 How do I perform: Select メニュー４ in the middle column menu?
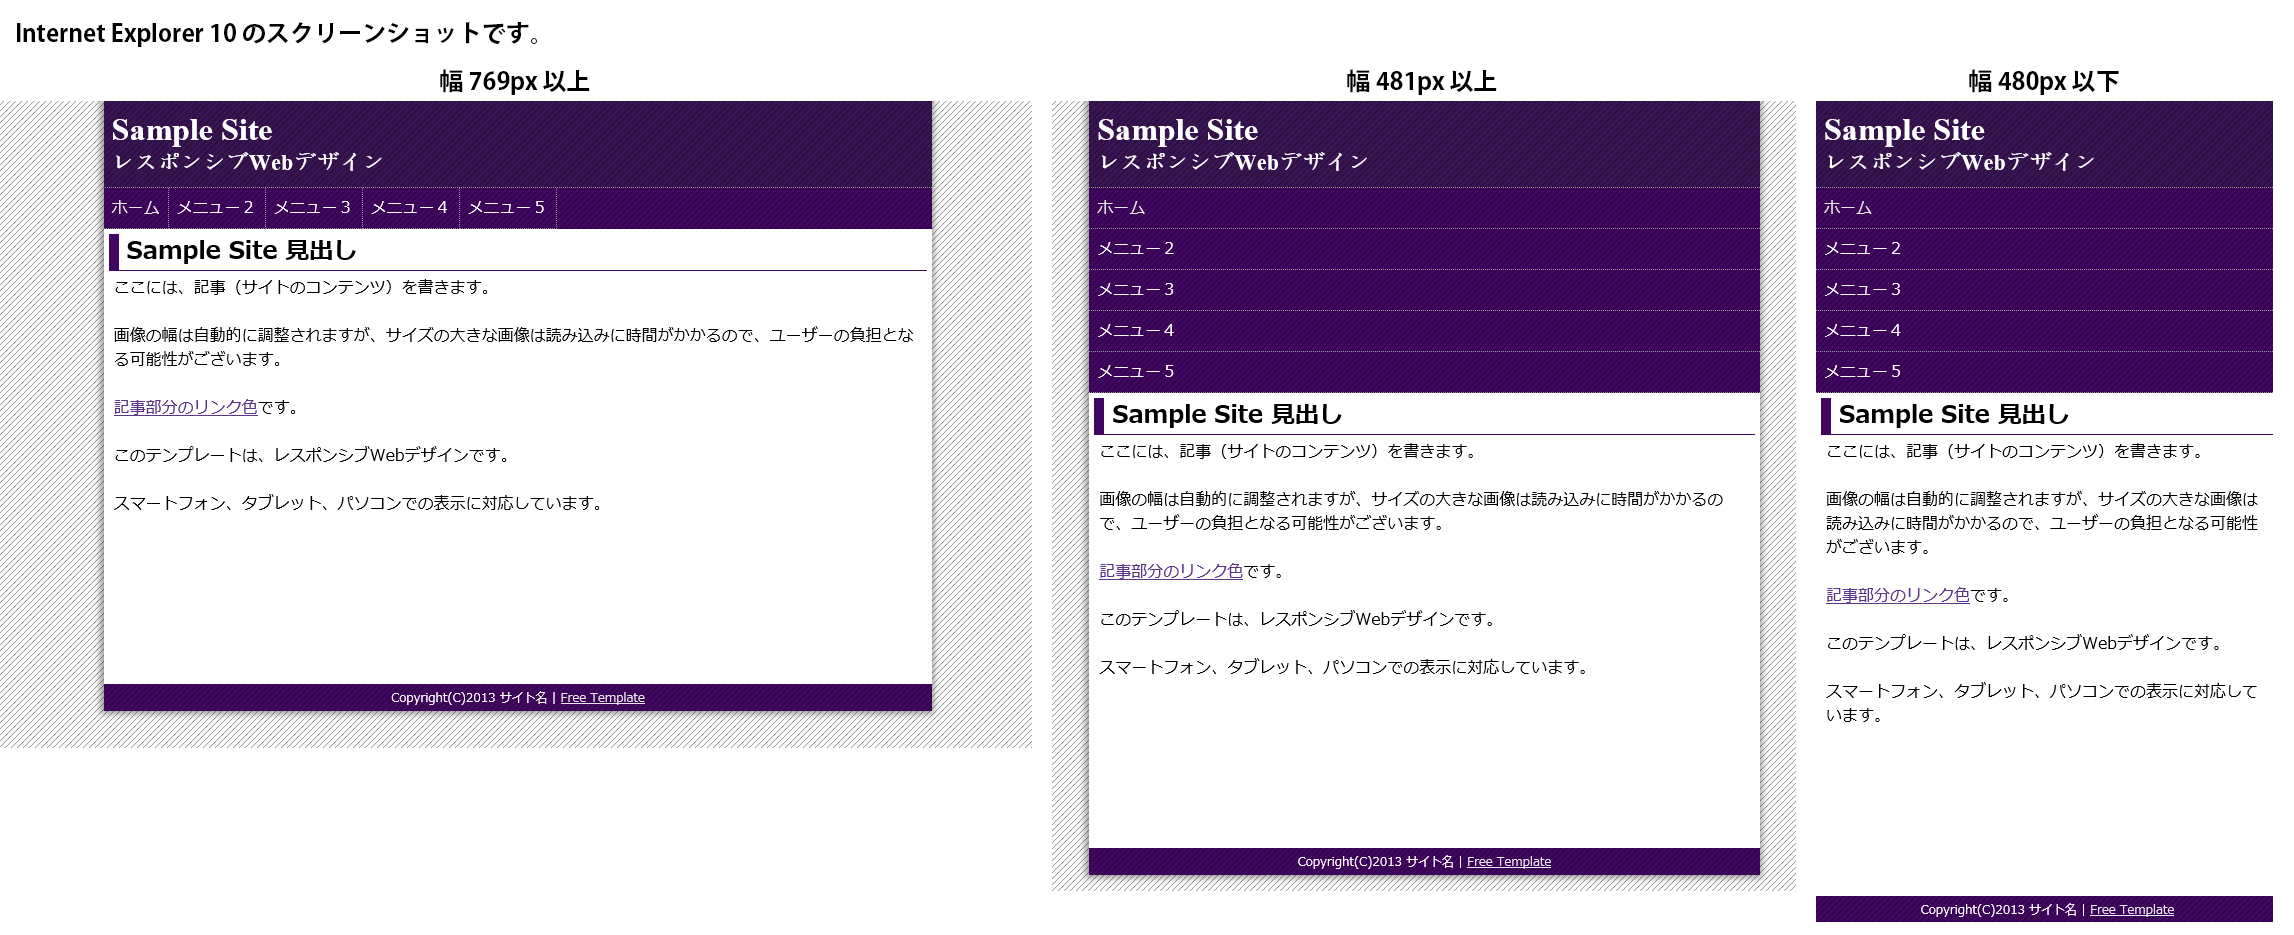point(1136,330)
